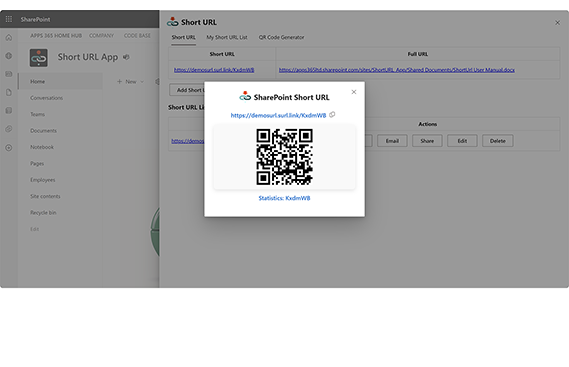Click the Short URL App site logo
The height and width of the screenshot is (367, 569).
point(38,58)
